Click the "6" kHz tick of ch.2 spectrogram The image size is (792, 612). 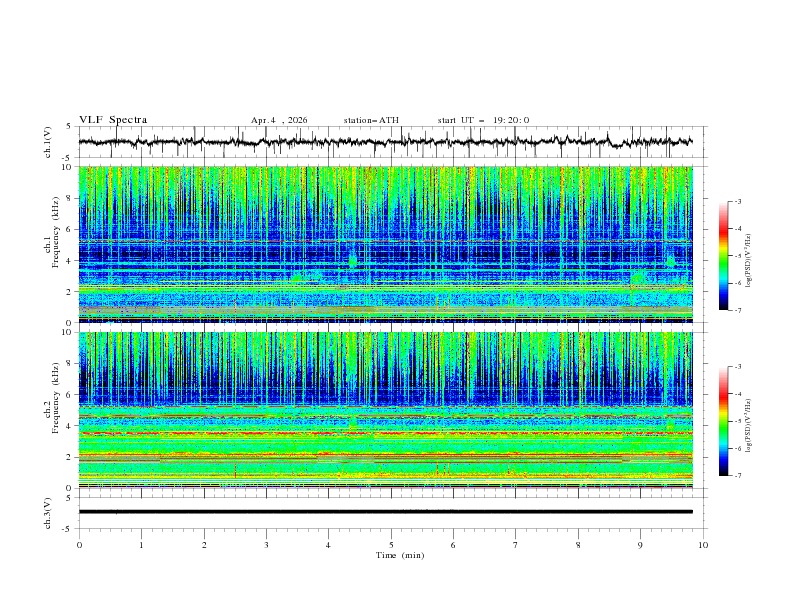click(x=70, y=395)
